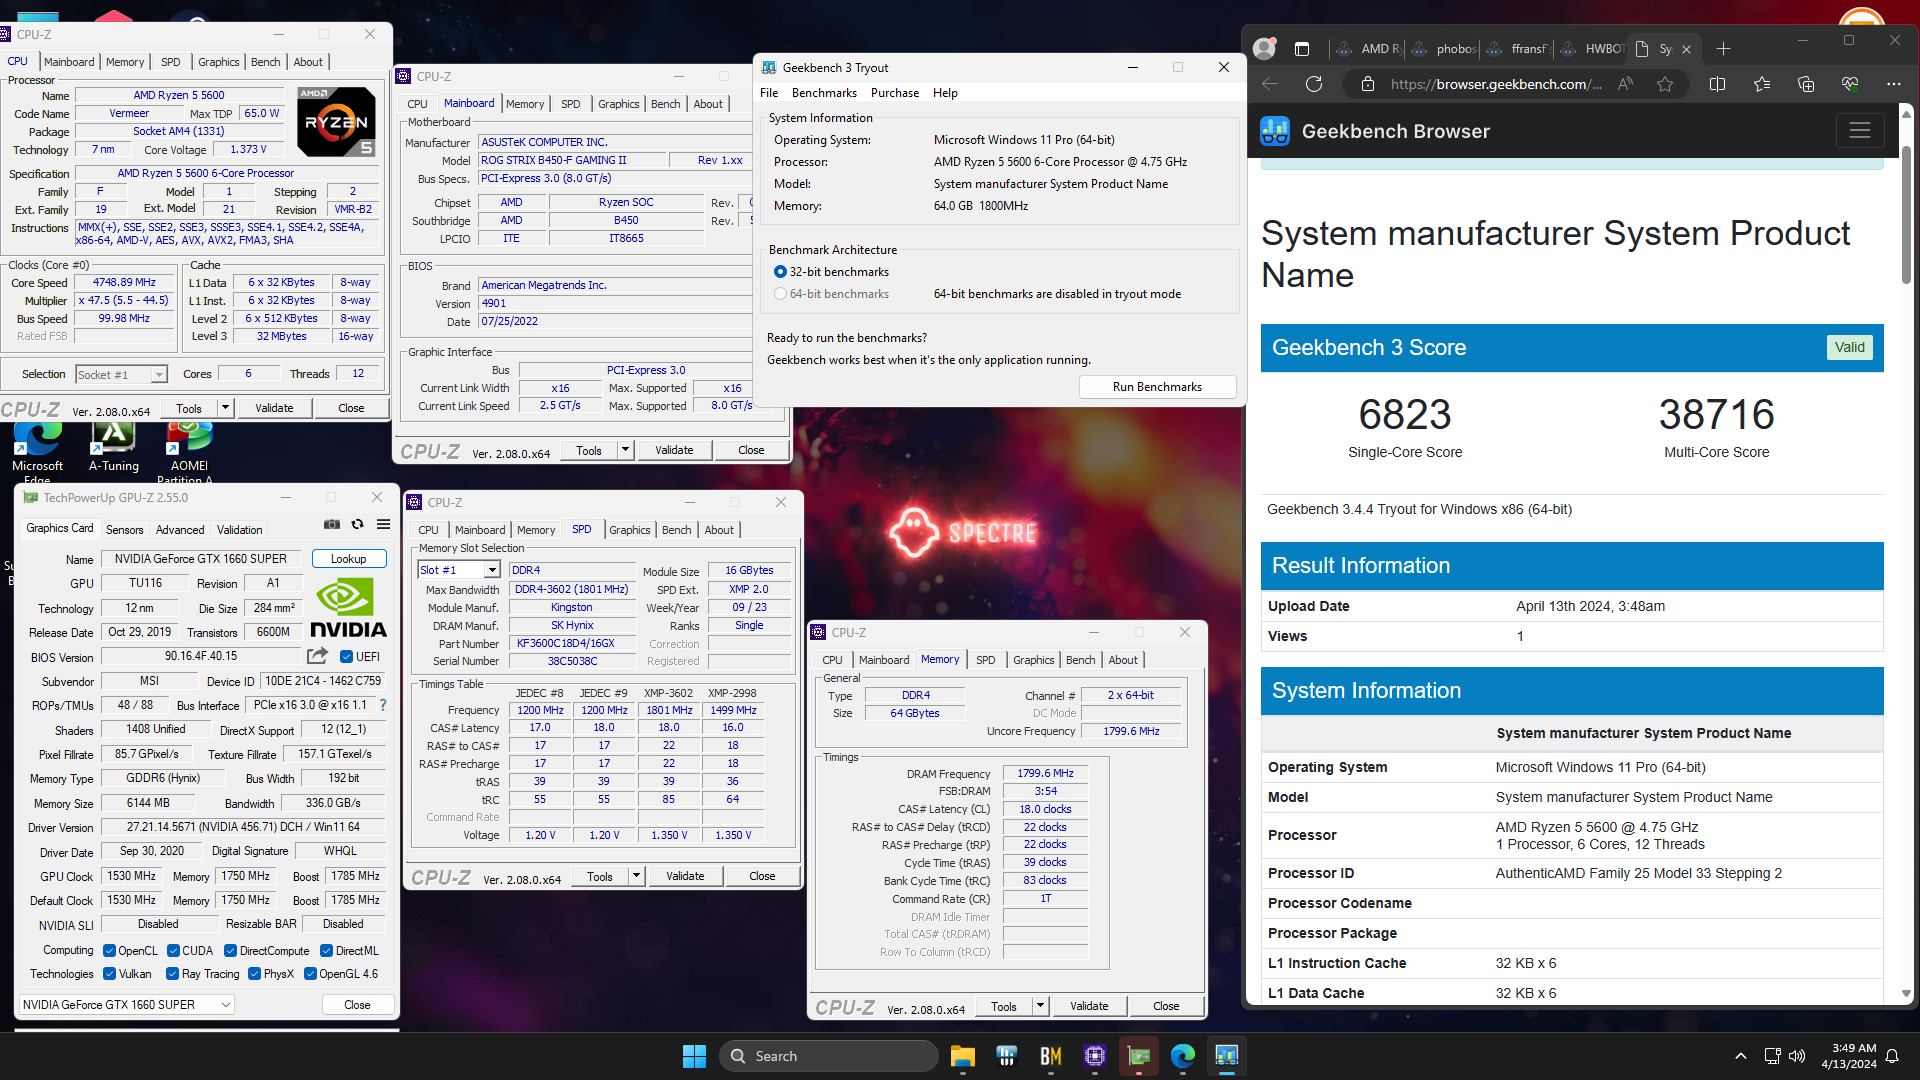Screen dimensions: 1920x1080
Task: Add page to favorites with star icon
Action: coord(1665,84)
